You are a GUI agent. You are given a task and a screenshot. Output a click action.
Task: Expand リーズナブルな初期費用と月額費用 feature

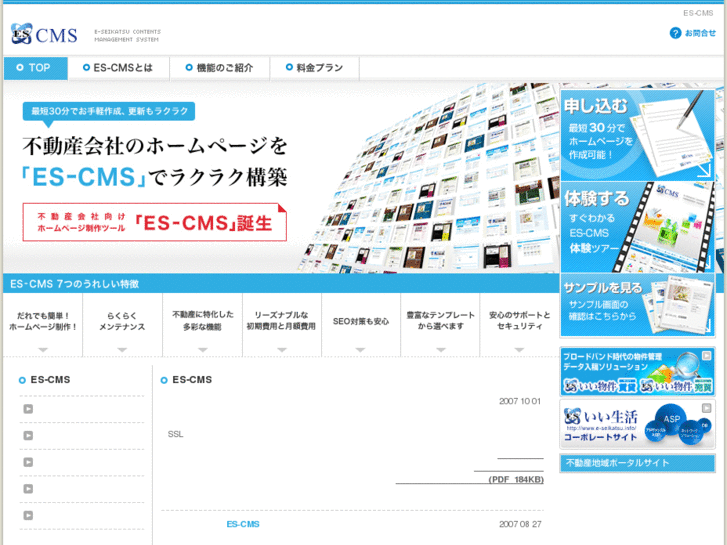pos(281,325)
